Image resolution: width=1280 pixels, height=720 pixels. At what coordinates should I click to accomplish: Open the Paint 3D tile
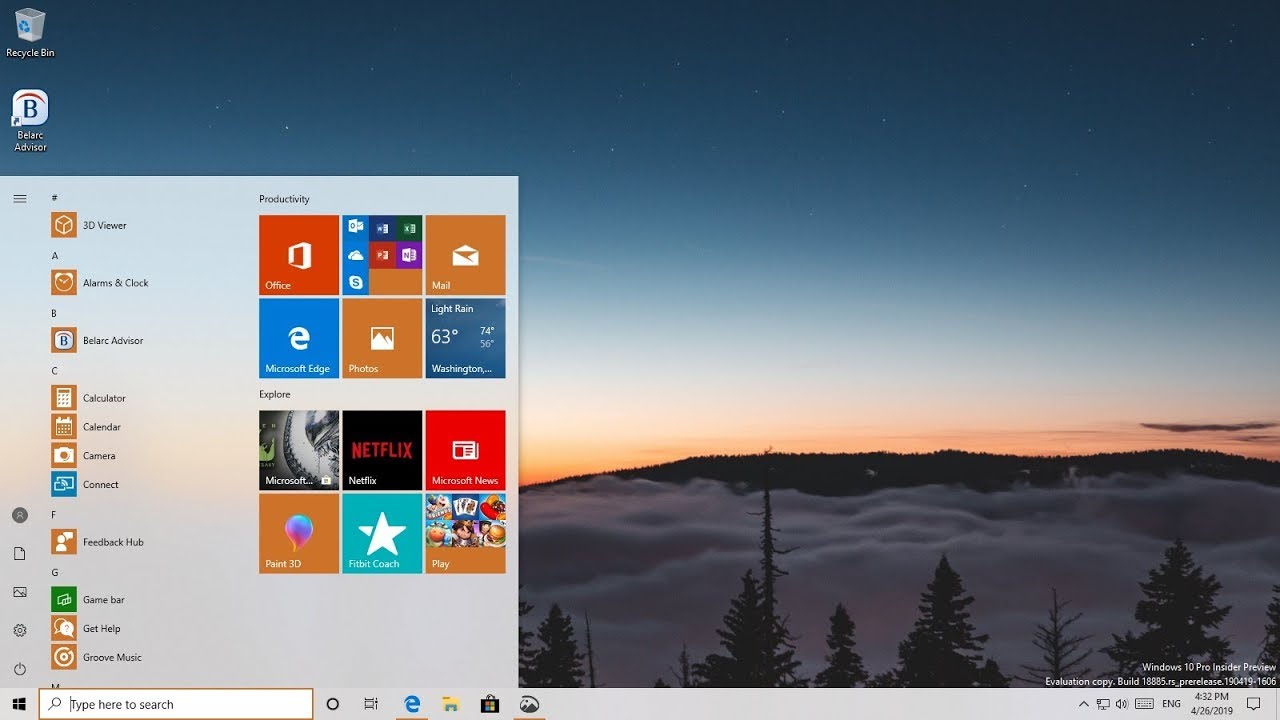[x=299, y=533]
